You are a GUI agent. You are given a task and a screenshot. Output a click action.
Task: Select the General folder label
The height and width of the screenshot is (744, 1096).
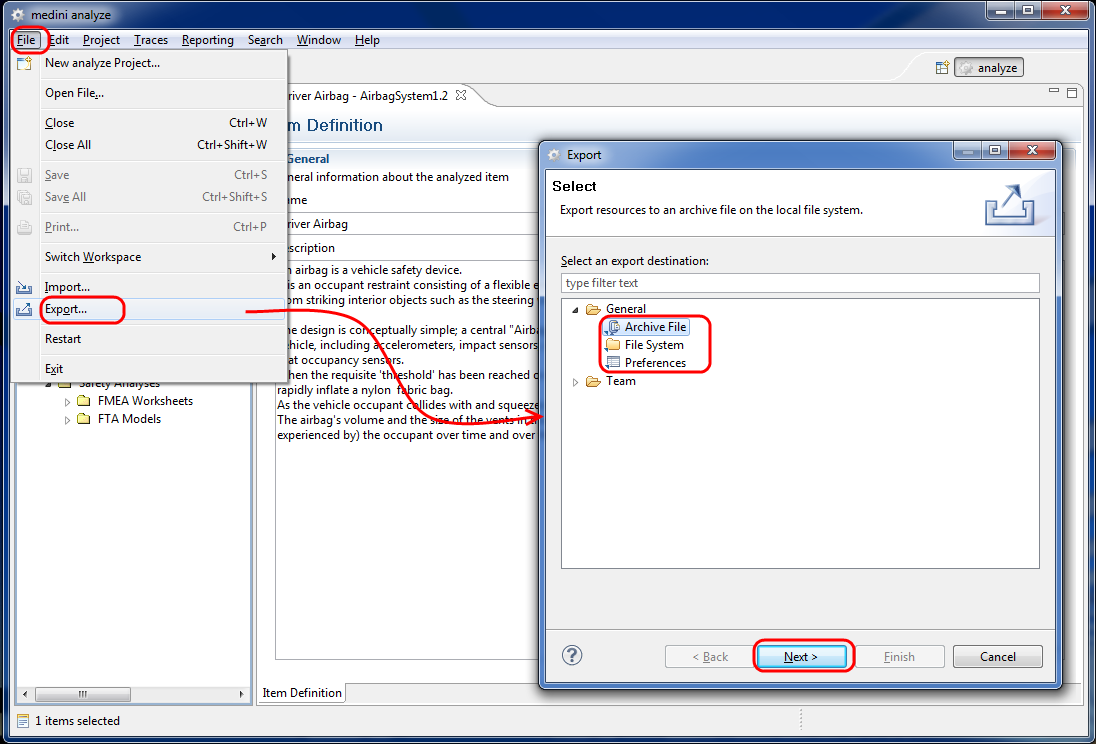(626, 309)
